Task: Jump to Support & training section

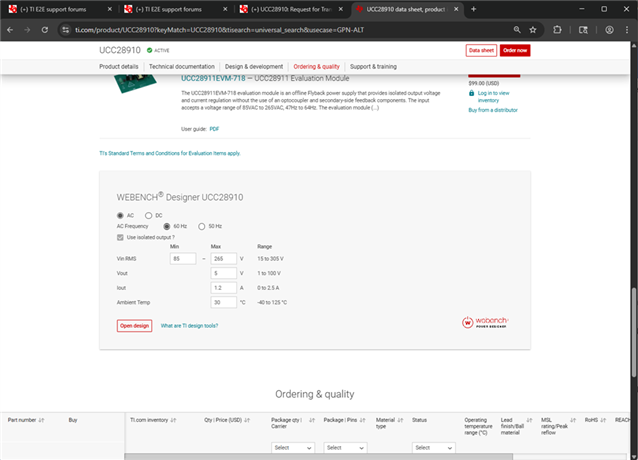Action: pyautogui.click(x=373, y=66)
